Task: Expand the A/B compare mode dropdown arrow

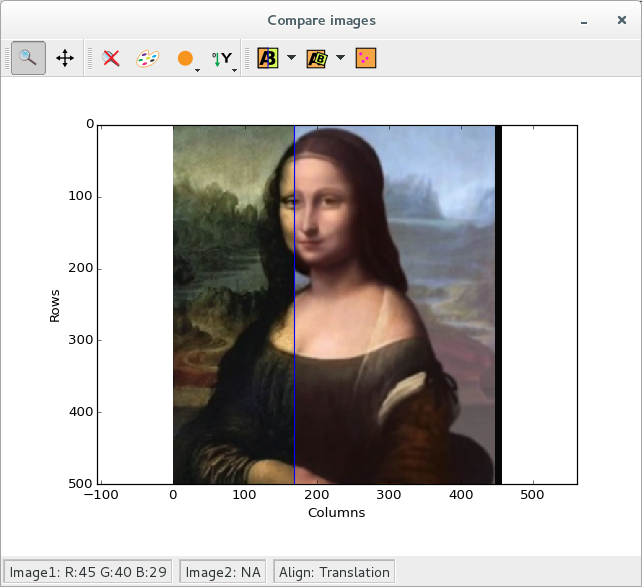Action: click(291, 58)
